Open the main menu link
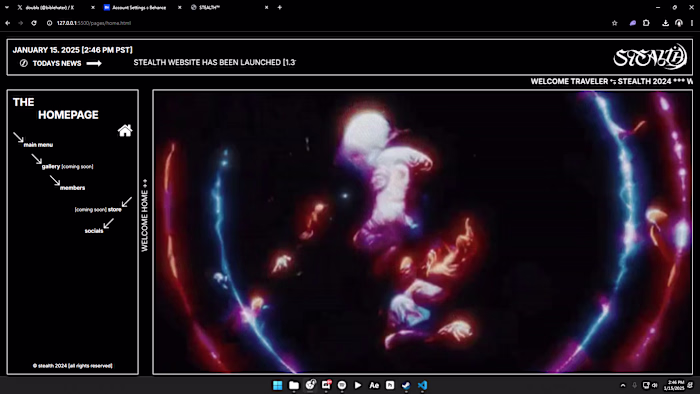 click(38, 145)
